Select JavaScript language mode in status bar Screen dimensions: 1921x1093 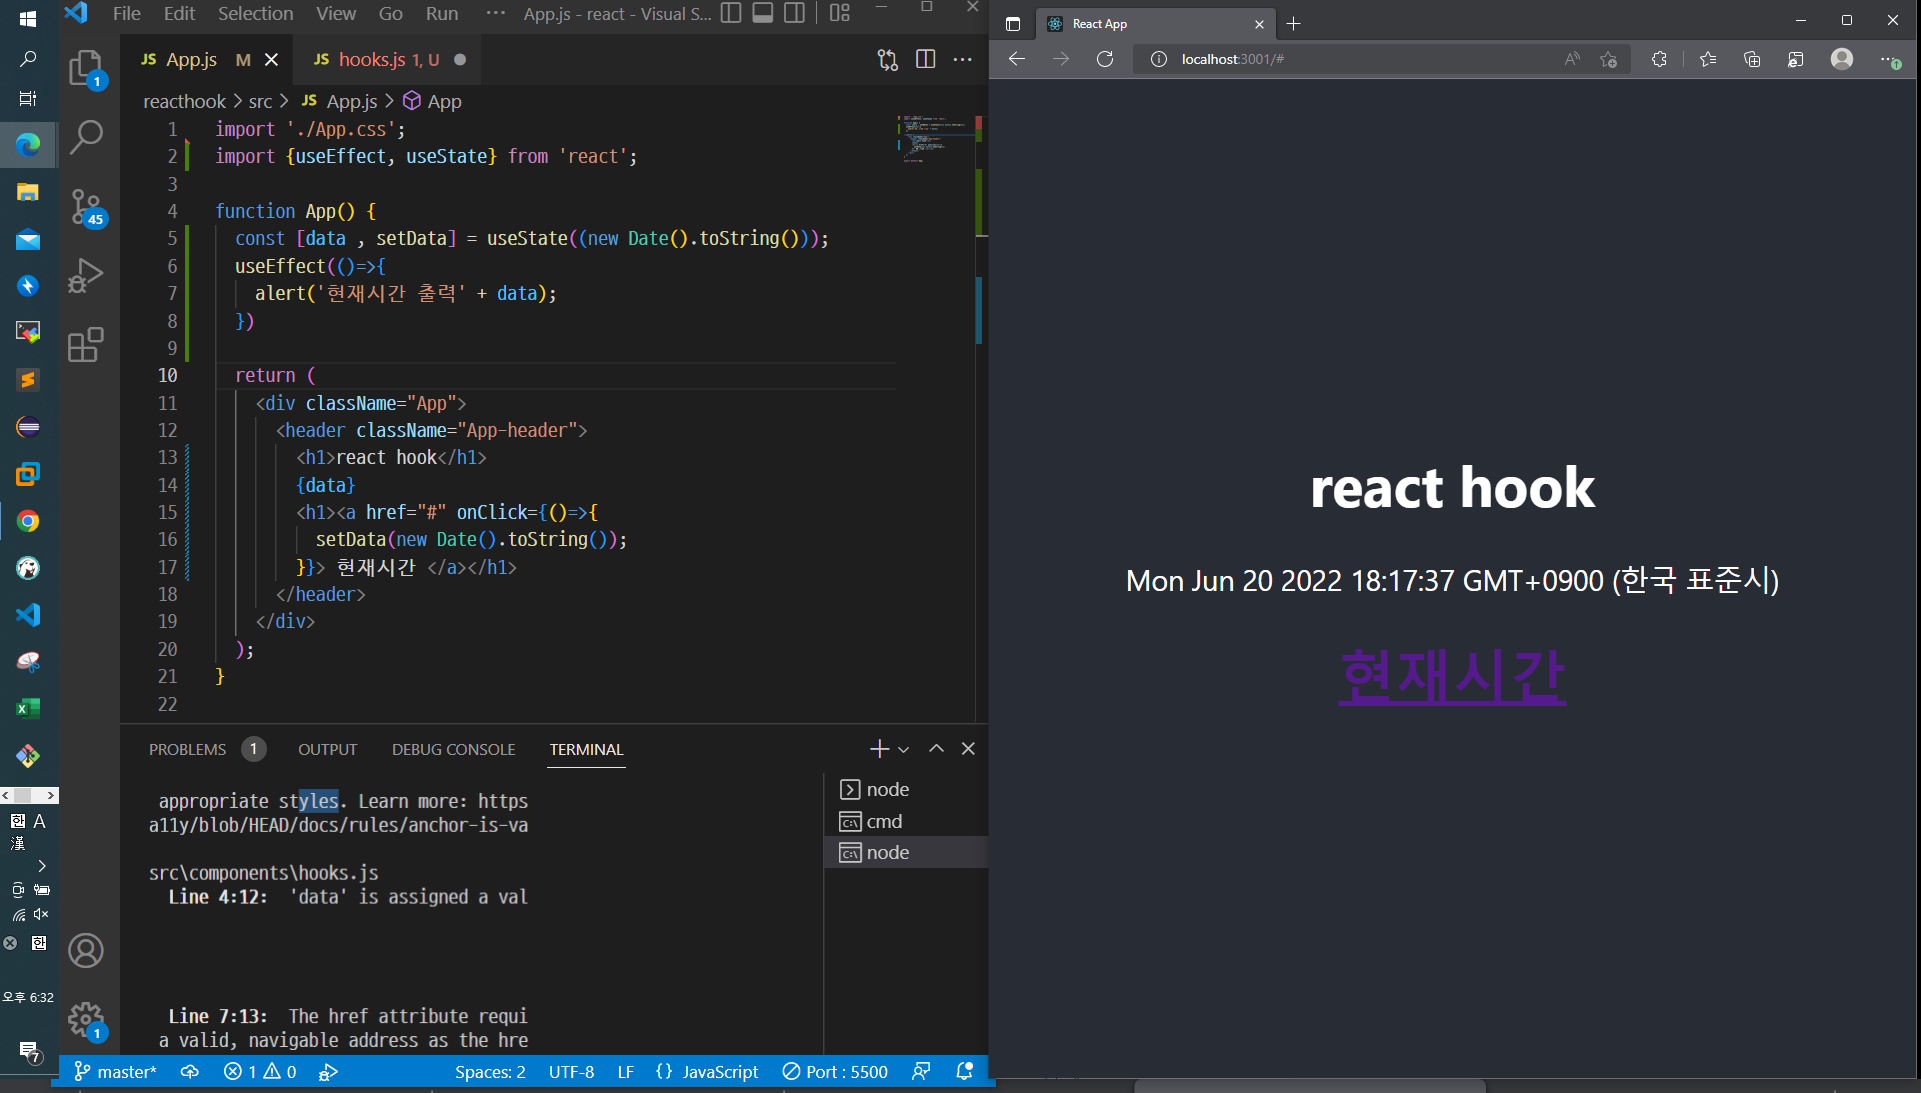(719, 1072)
